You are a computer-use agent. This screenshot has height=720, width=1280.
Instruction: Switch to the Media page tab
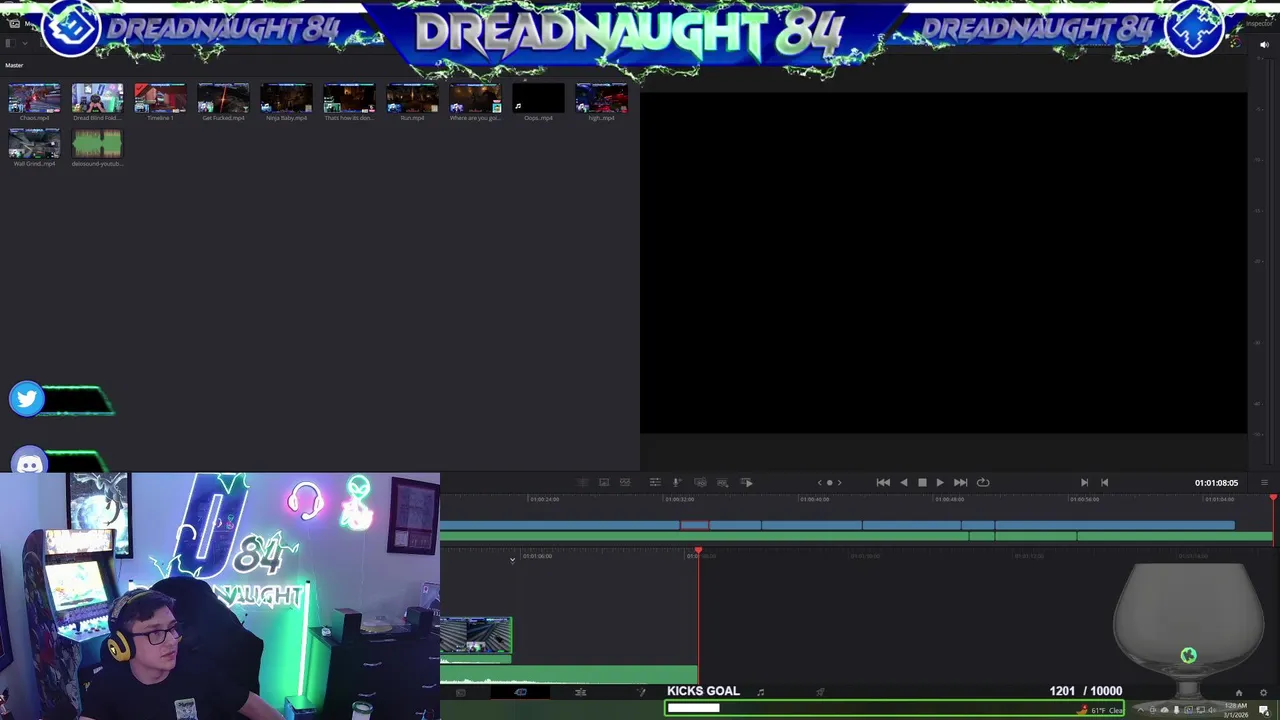click(x=460, y=692)
